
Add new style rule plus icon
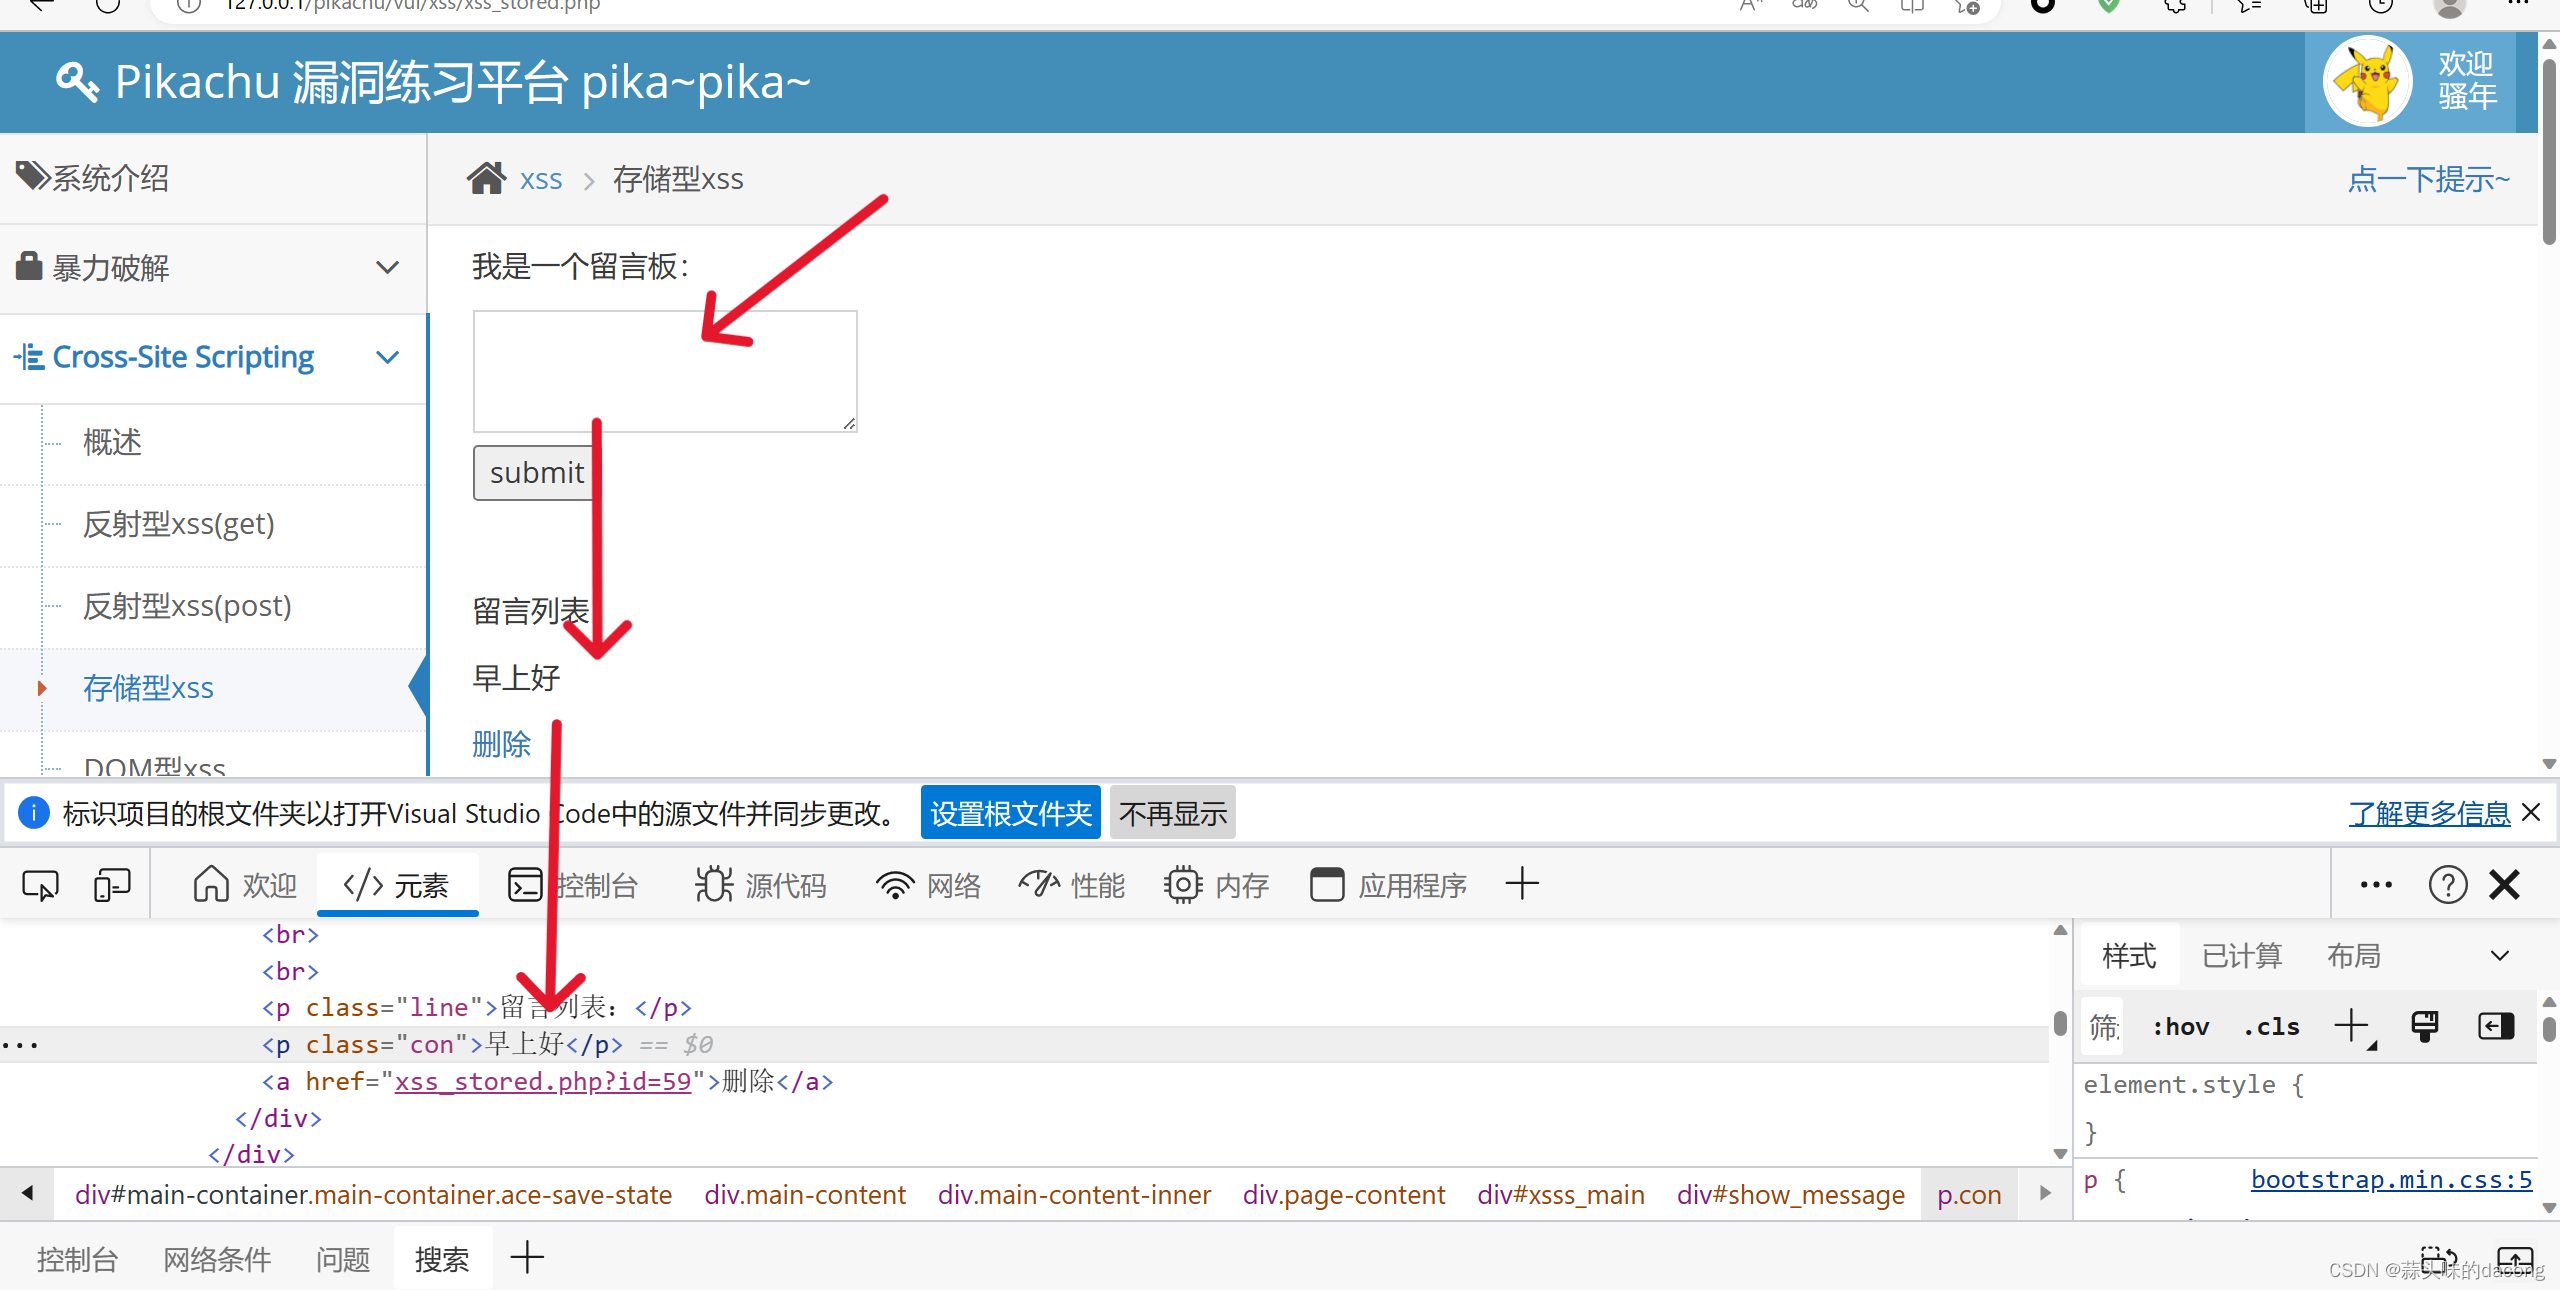coord(2352,1026)
